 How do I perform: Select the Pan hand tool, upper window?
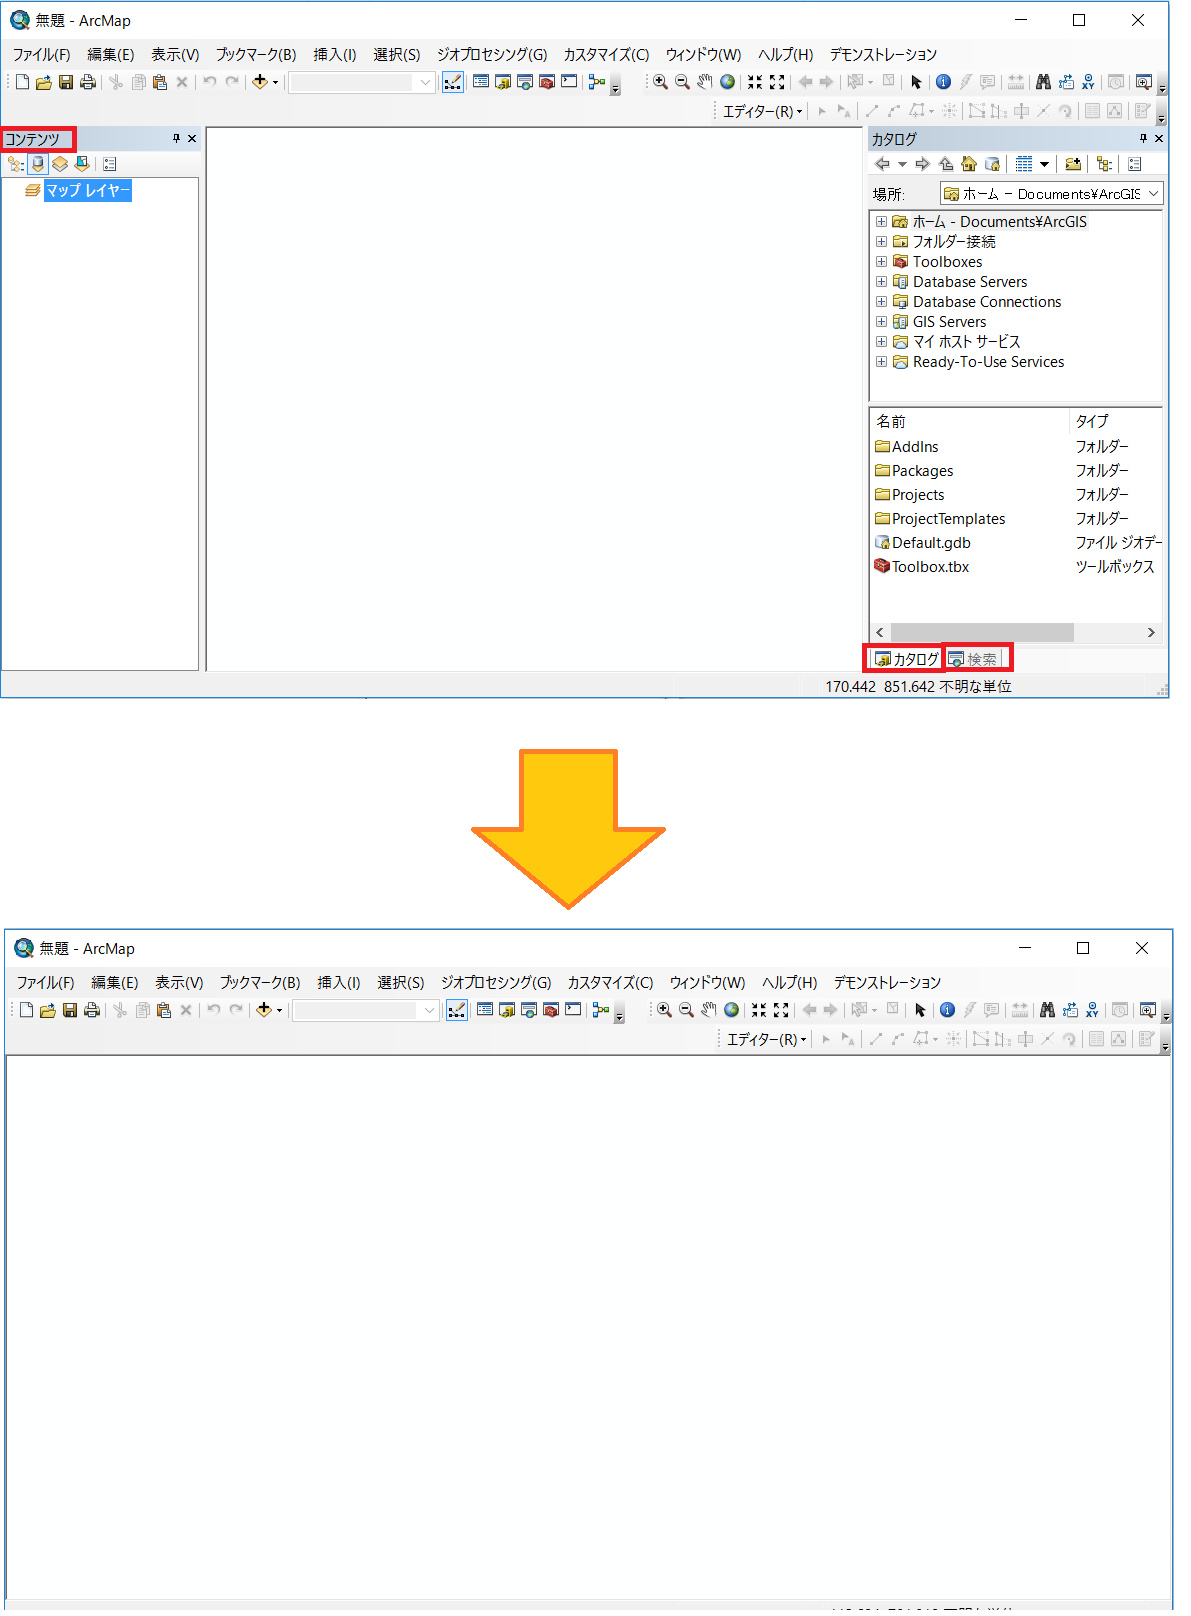[x=705, y=82]
